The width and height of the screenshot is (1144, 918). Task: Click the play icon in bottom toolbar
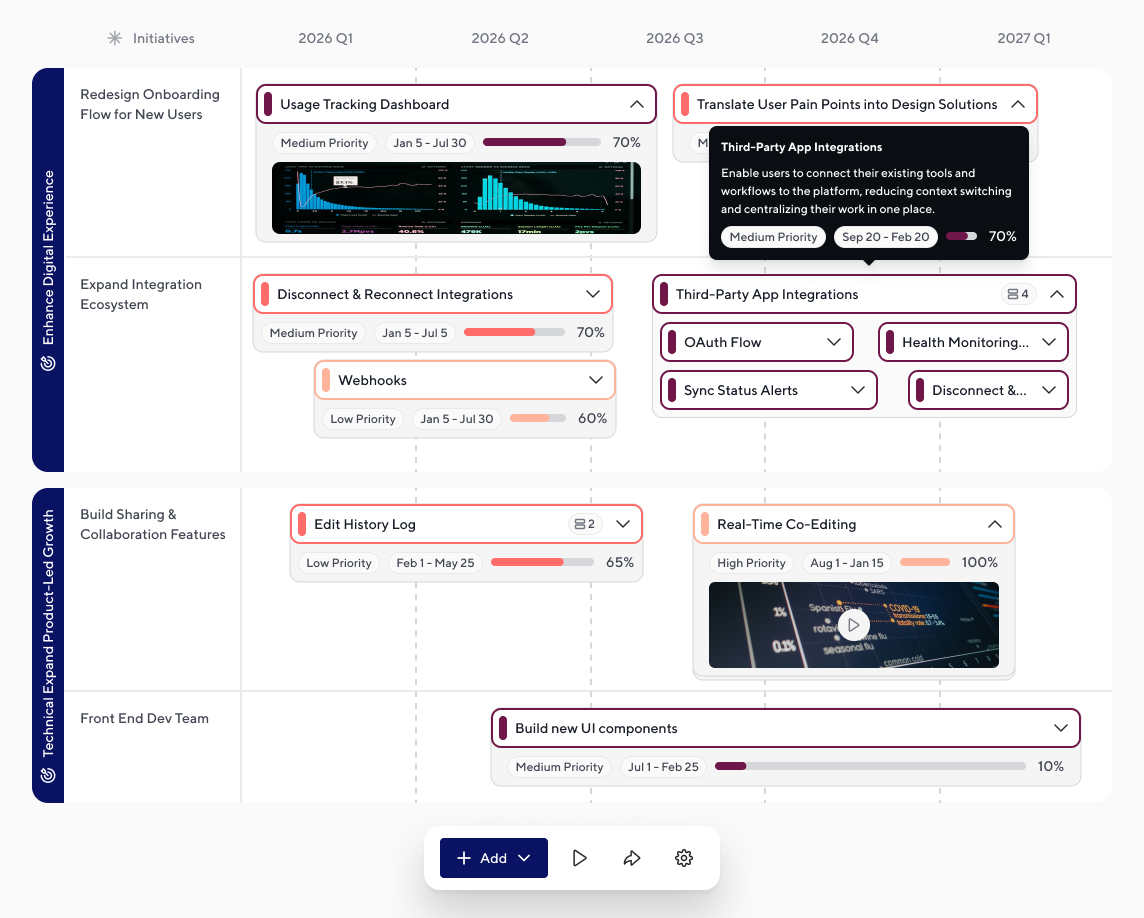coord(580,858)
